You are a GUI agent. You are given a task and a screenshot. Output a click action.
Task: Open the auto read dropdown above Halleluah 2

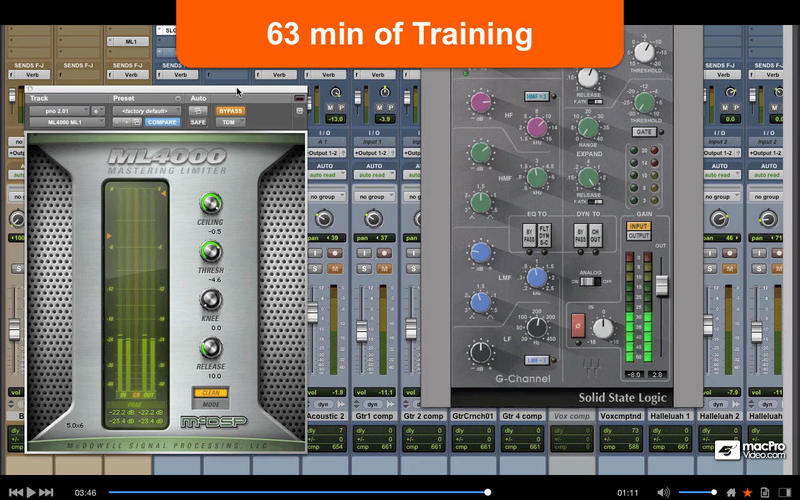pyautogui.click(x=720, y=174)
